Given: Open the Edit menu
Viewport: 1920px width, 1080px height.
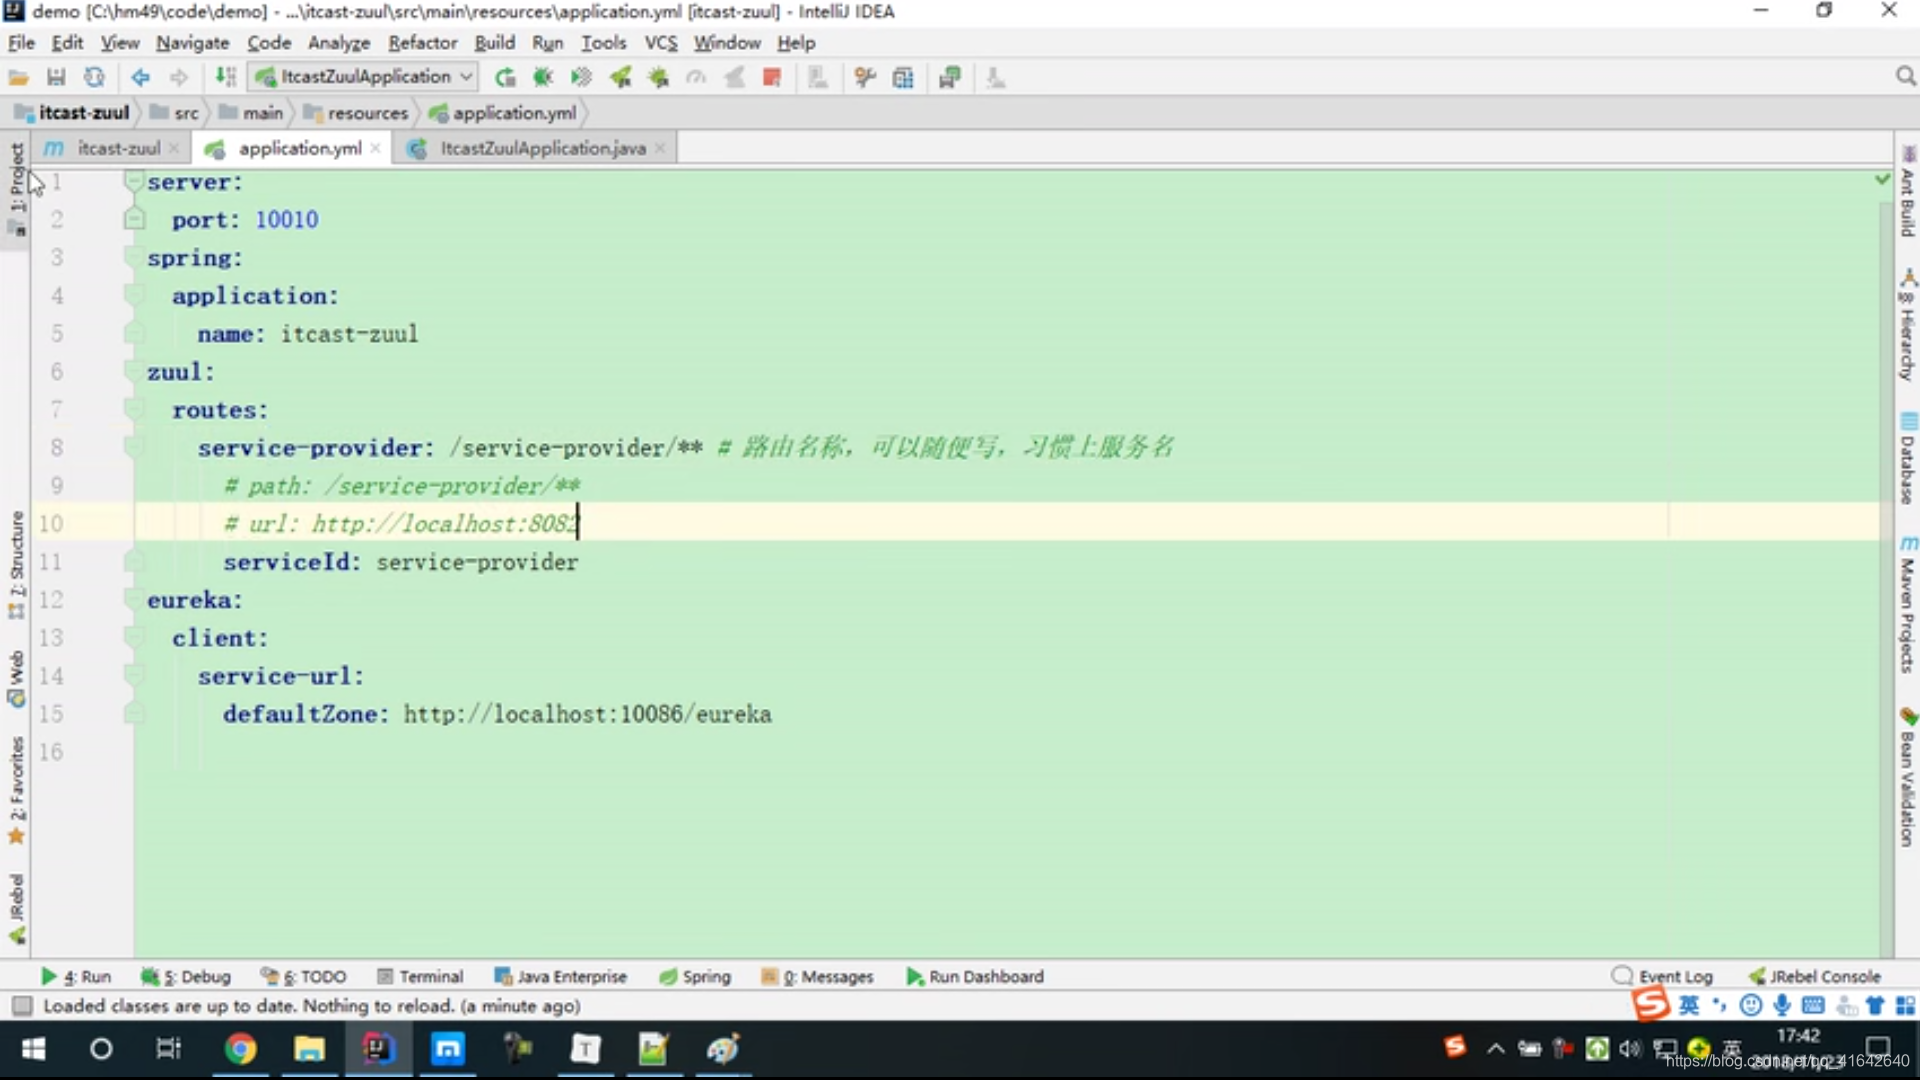Looking at the screenshot, I should point(67,43).
